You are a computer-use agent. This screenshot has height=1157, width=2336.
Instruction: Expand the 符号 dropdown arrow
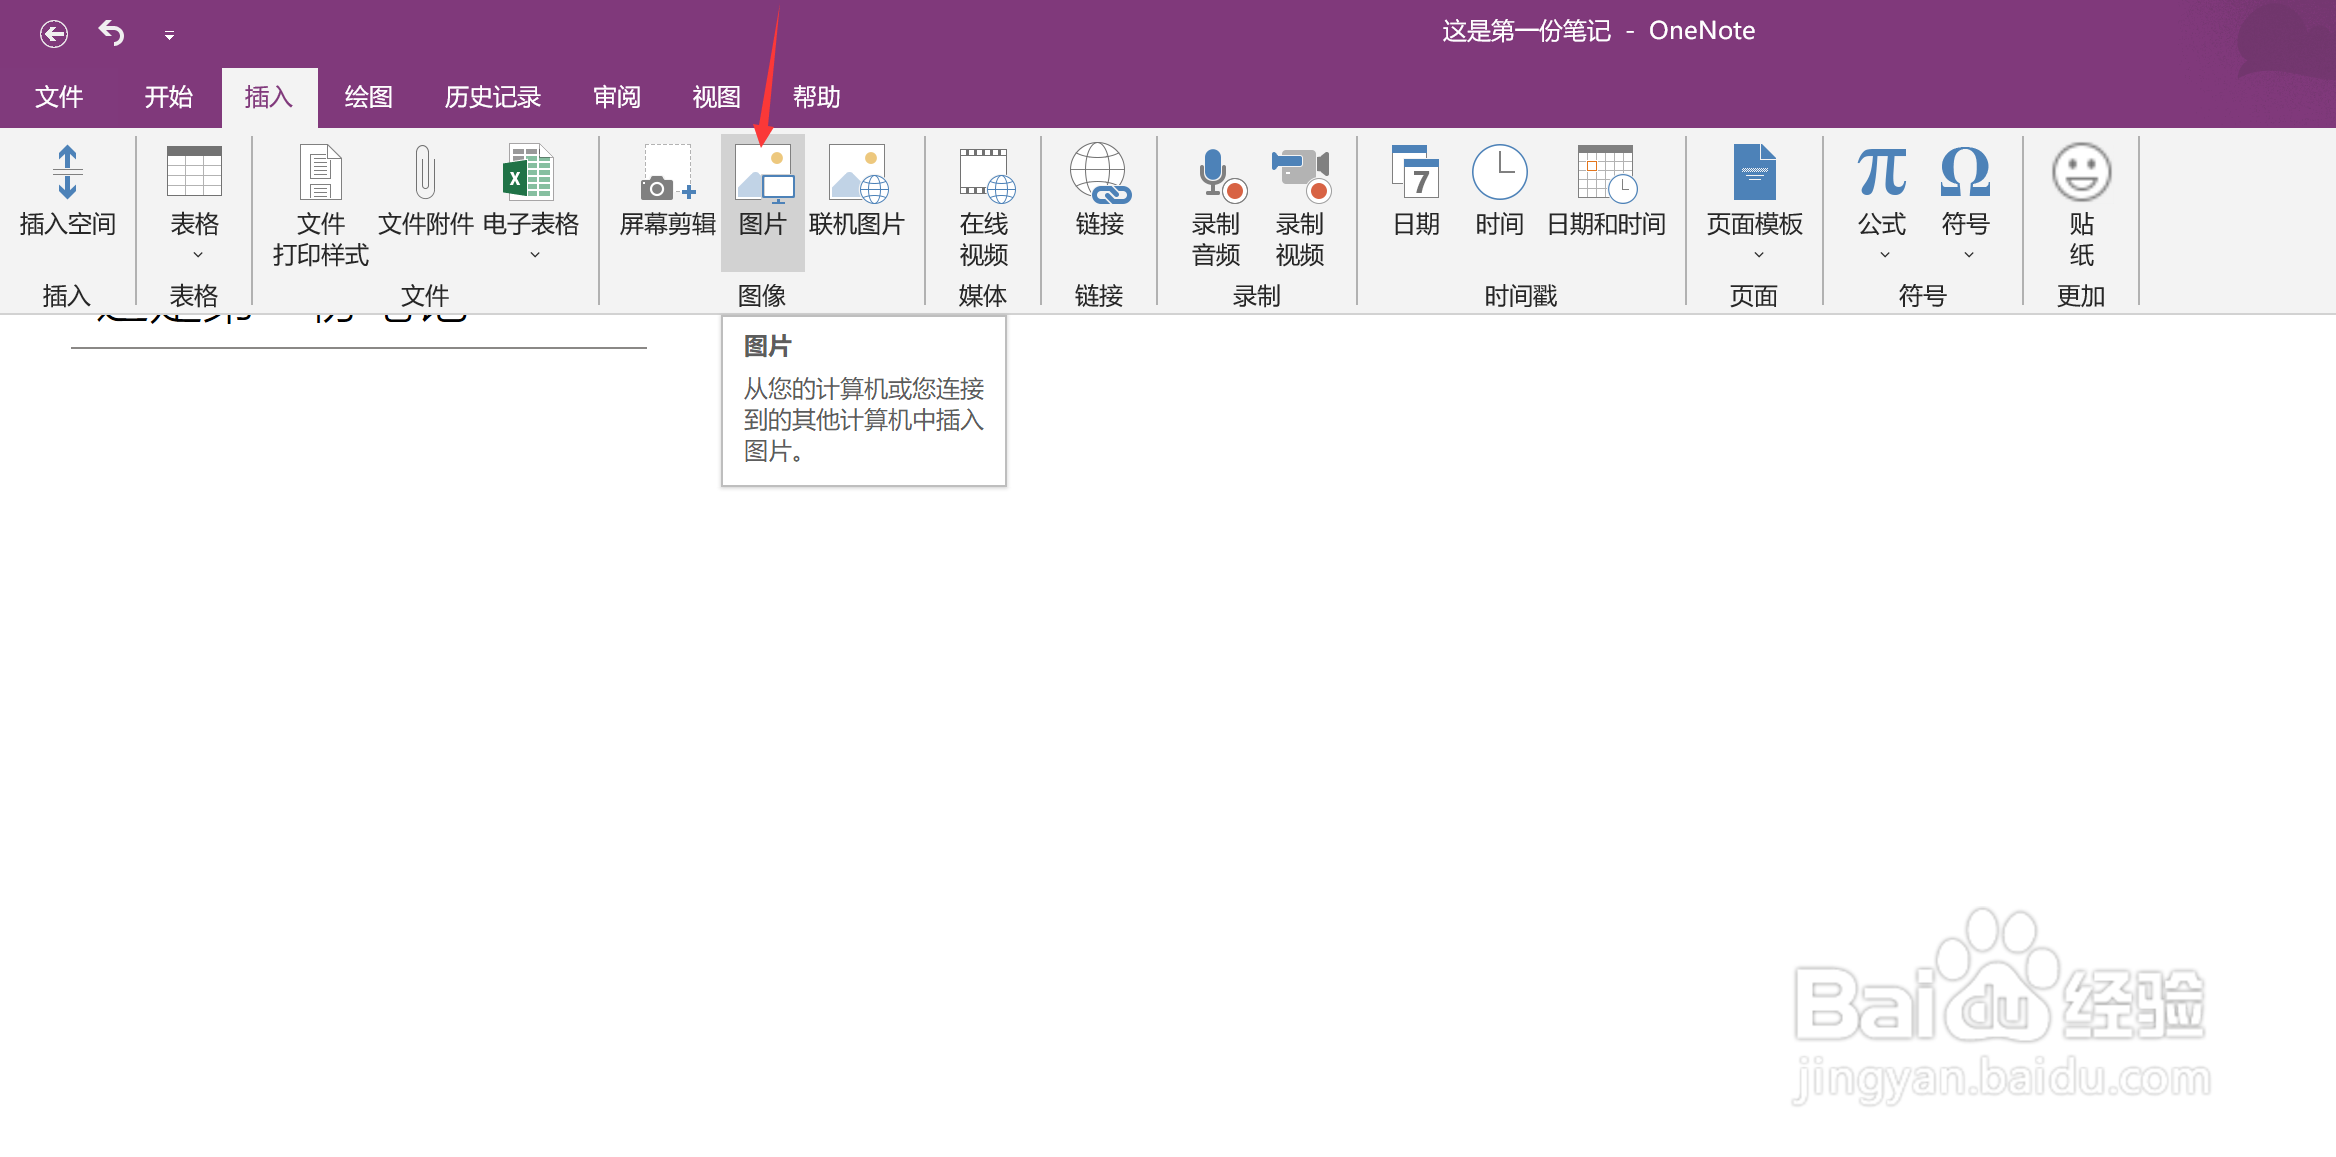pos(1969,256)
